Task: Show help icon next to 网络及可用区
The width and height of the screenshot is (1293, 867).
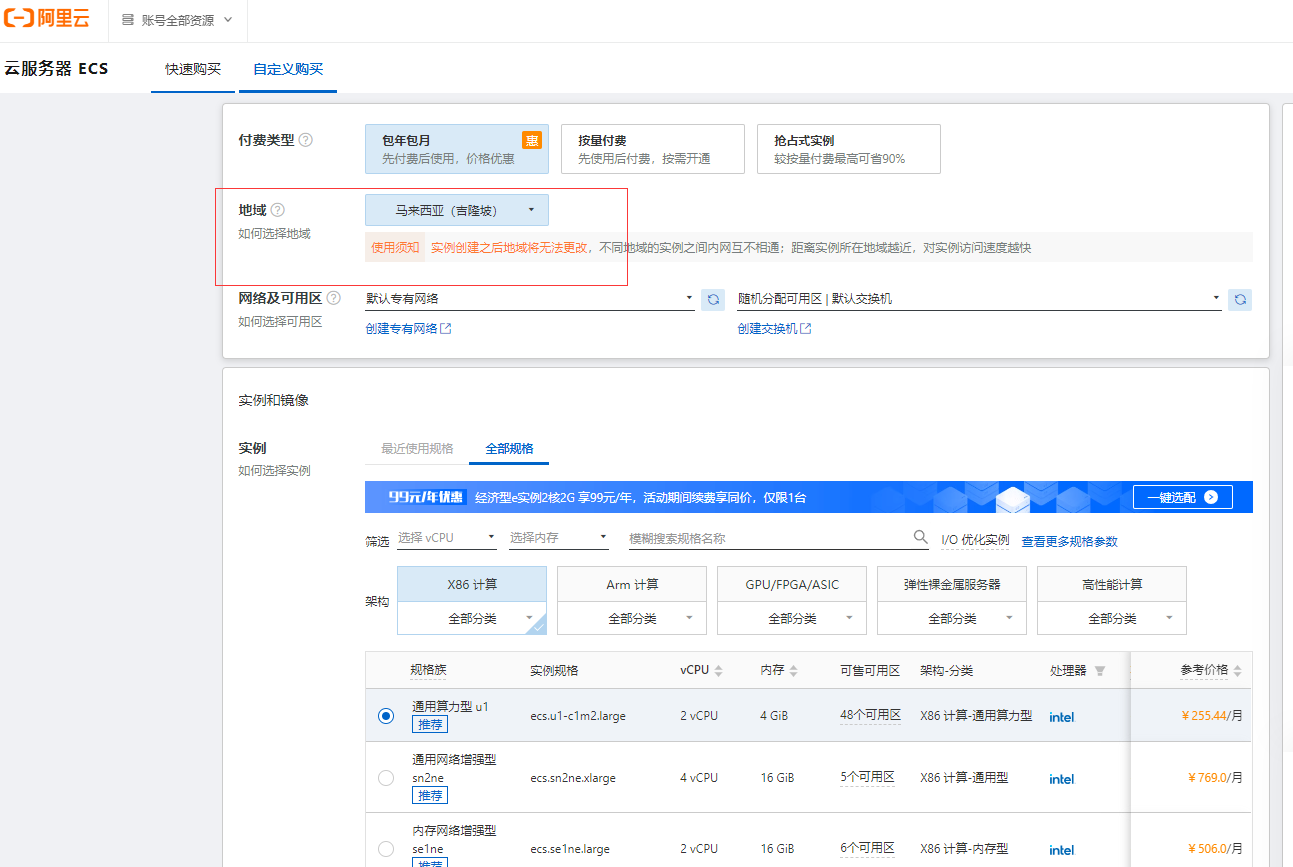Action: [334, 298]
